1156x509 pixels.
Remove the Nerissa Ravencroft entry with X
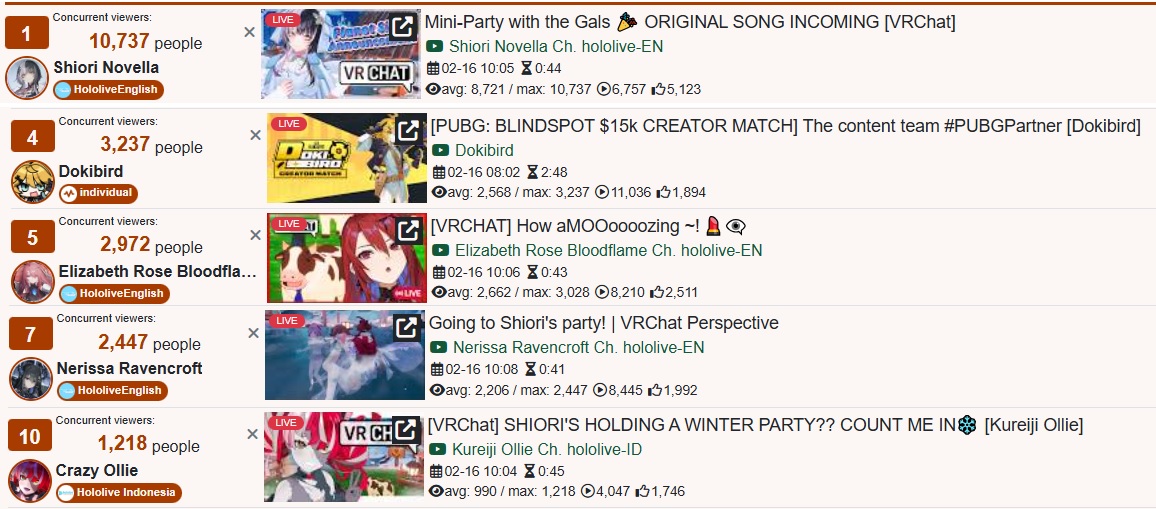coord(253,333)
